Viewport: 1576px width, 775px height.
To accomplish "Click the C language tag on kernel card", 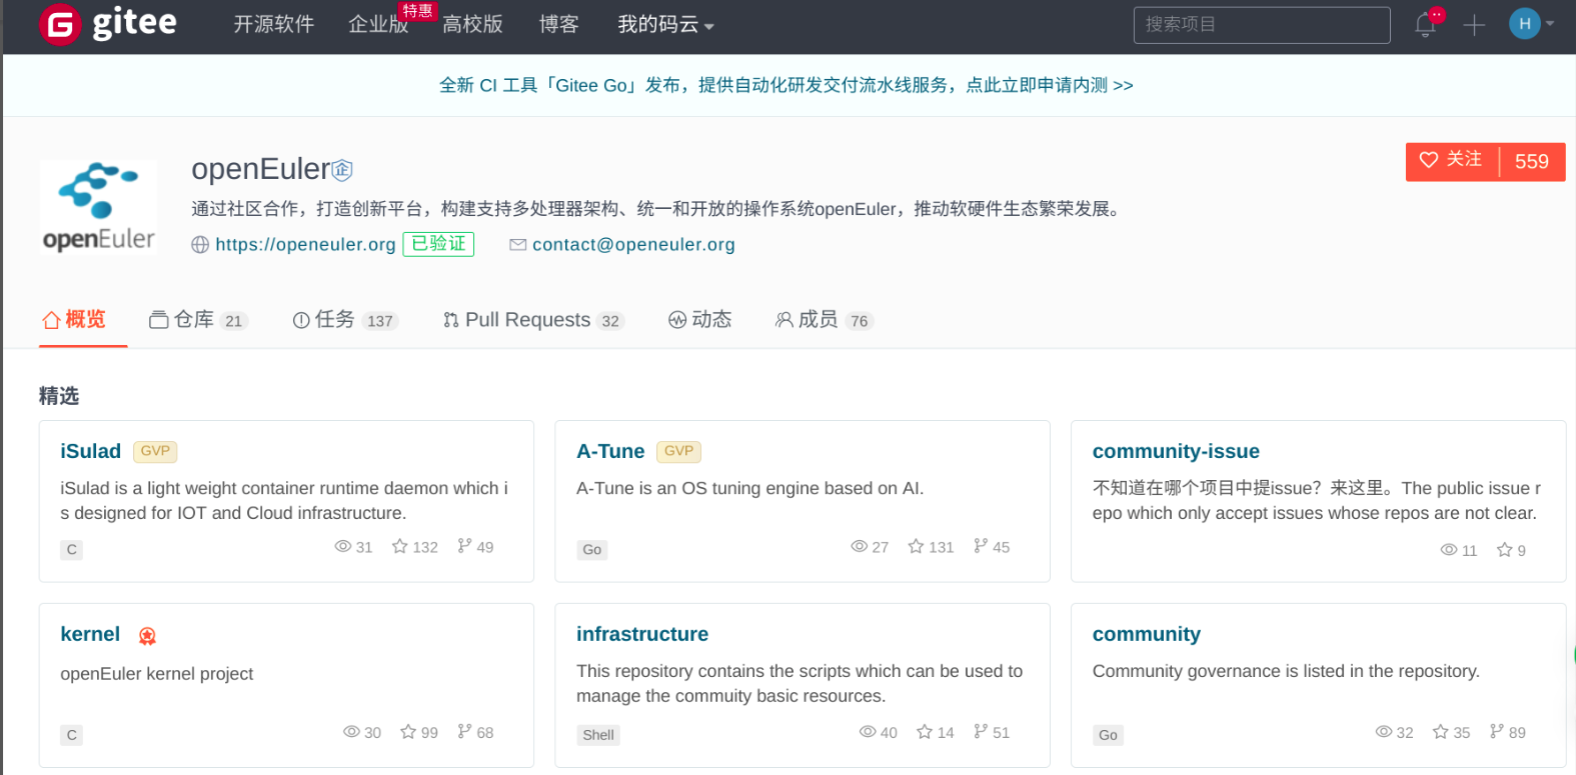I will [x=71, y=735].
